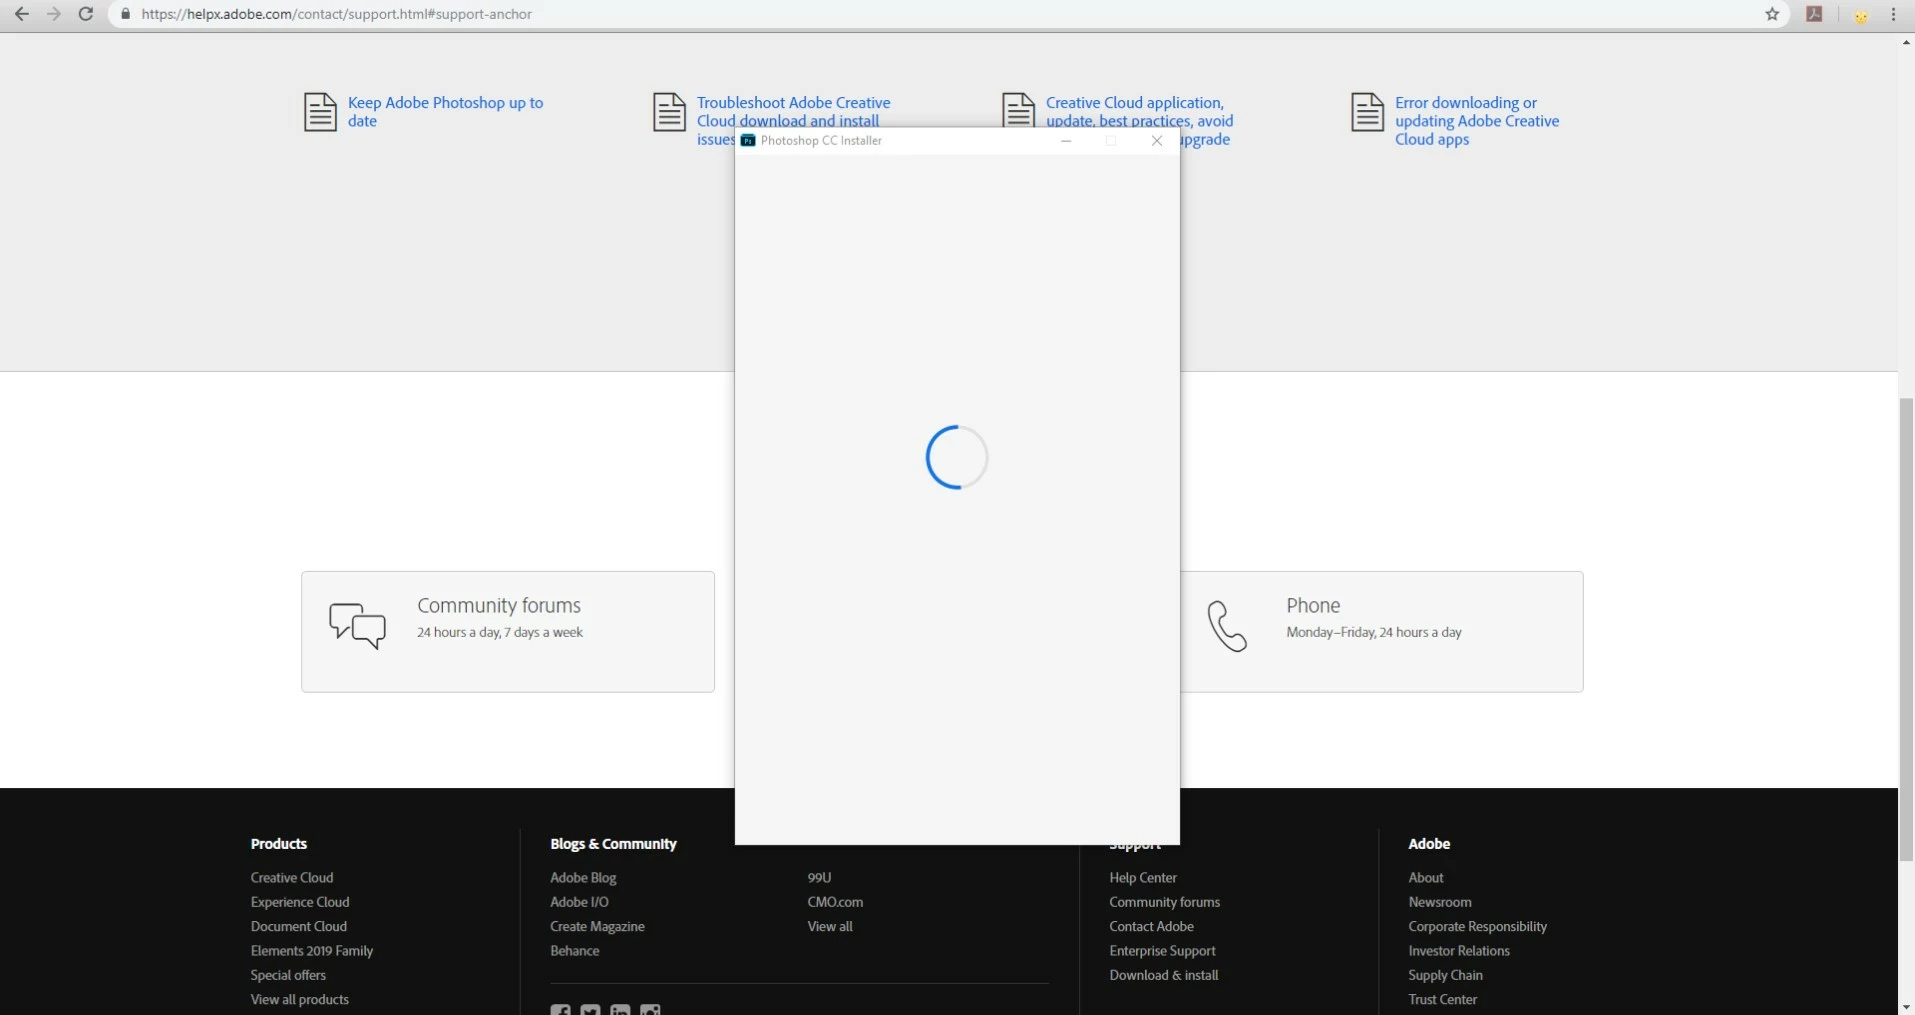The image size is (1915, 1015).
Task: Open CMO.com footer link
Action: coord(835,902)
